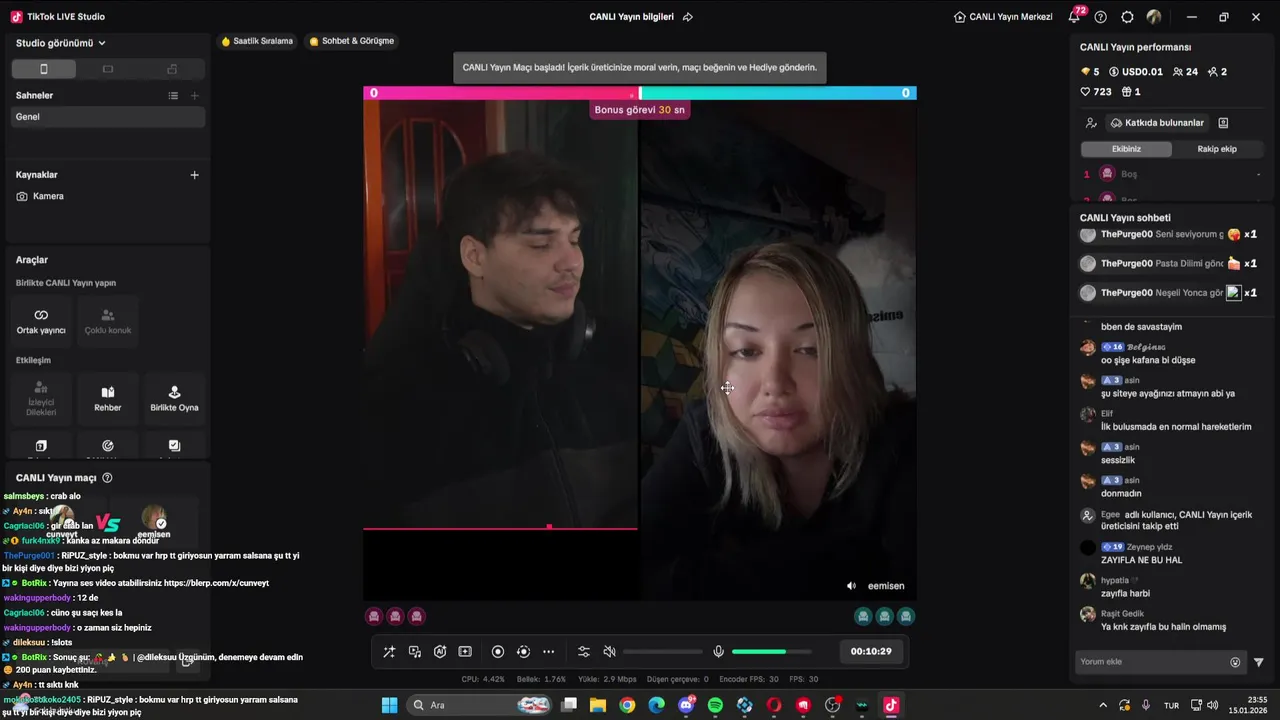Open the viewer analytics person icon
This screenshot has width=1280, height=720.
click(x=1091, y=123)
